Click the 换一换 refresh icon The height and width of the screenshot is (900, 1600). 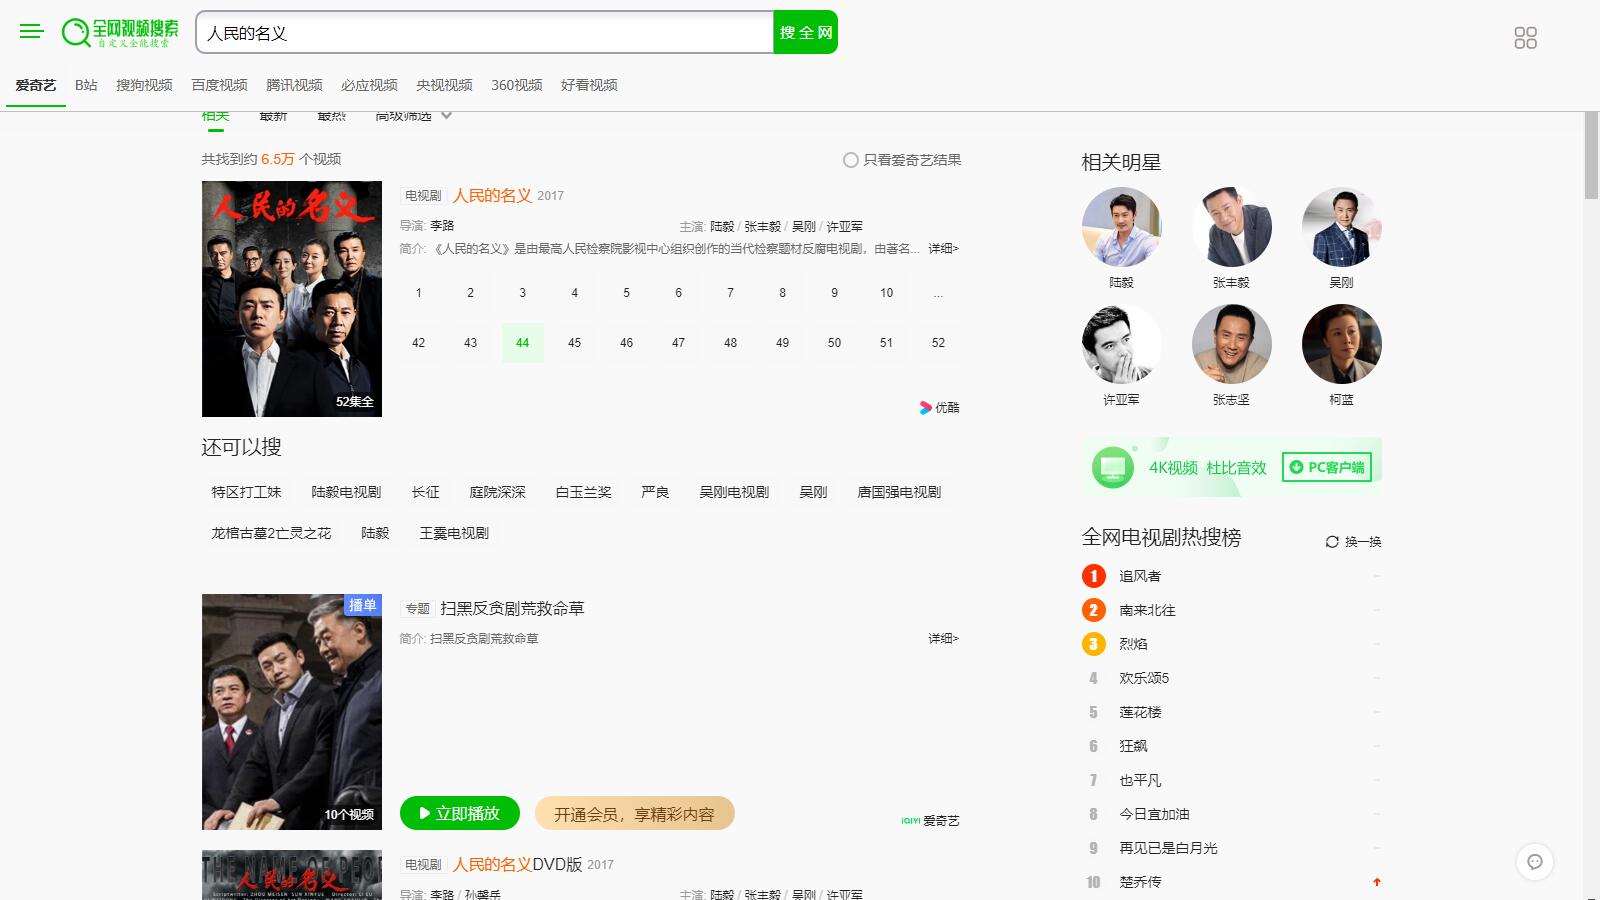(1332, 542)
